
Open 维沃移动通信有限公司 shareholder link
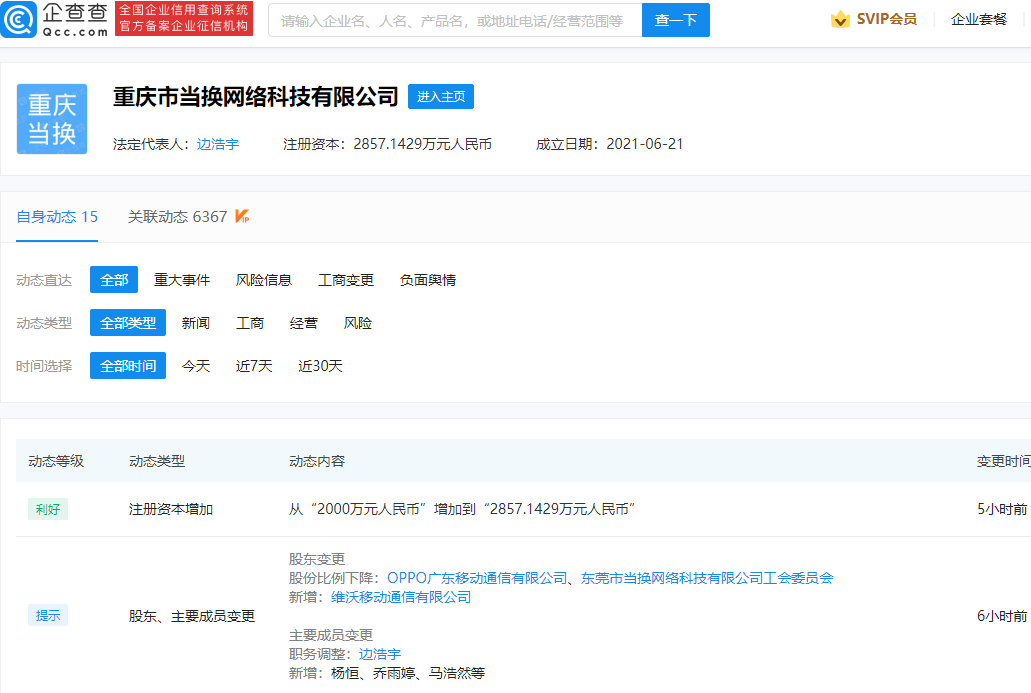click(401, 597)
